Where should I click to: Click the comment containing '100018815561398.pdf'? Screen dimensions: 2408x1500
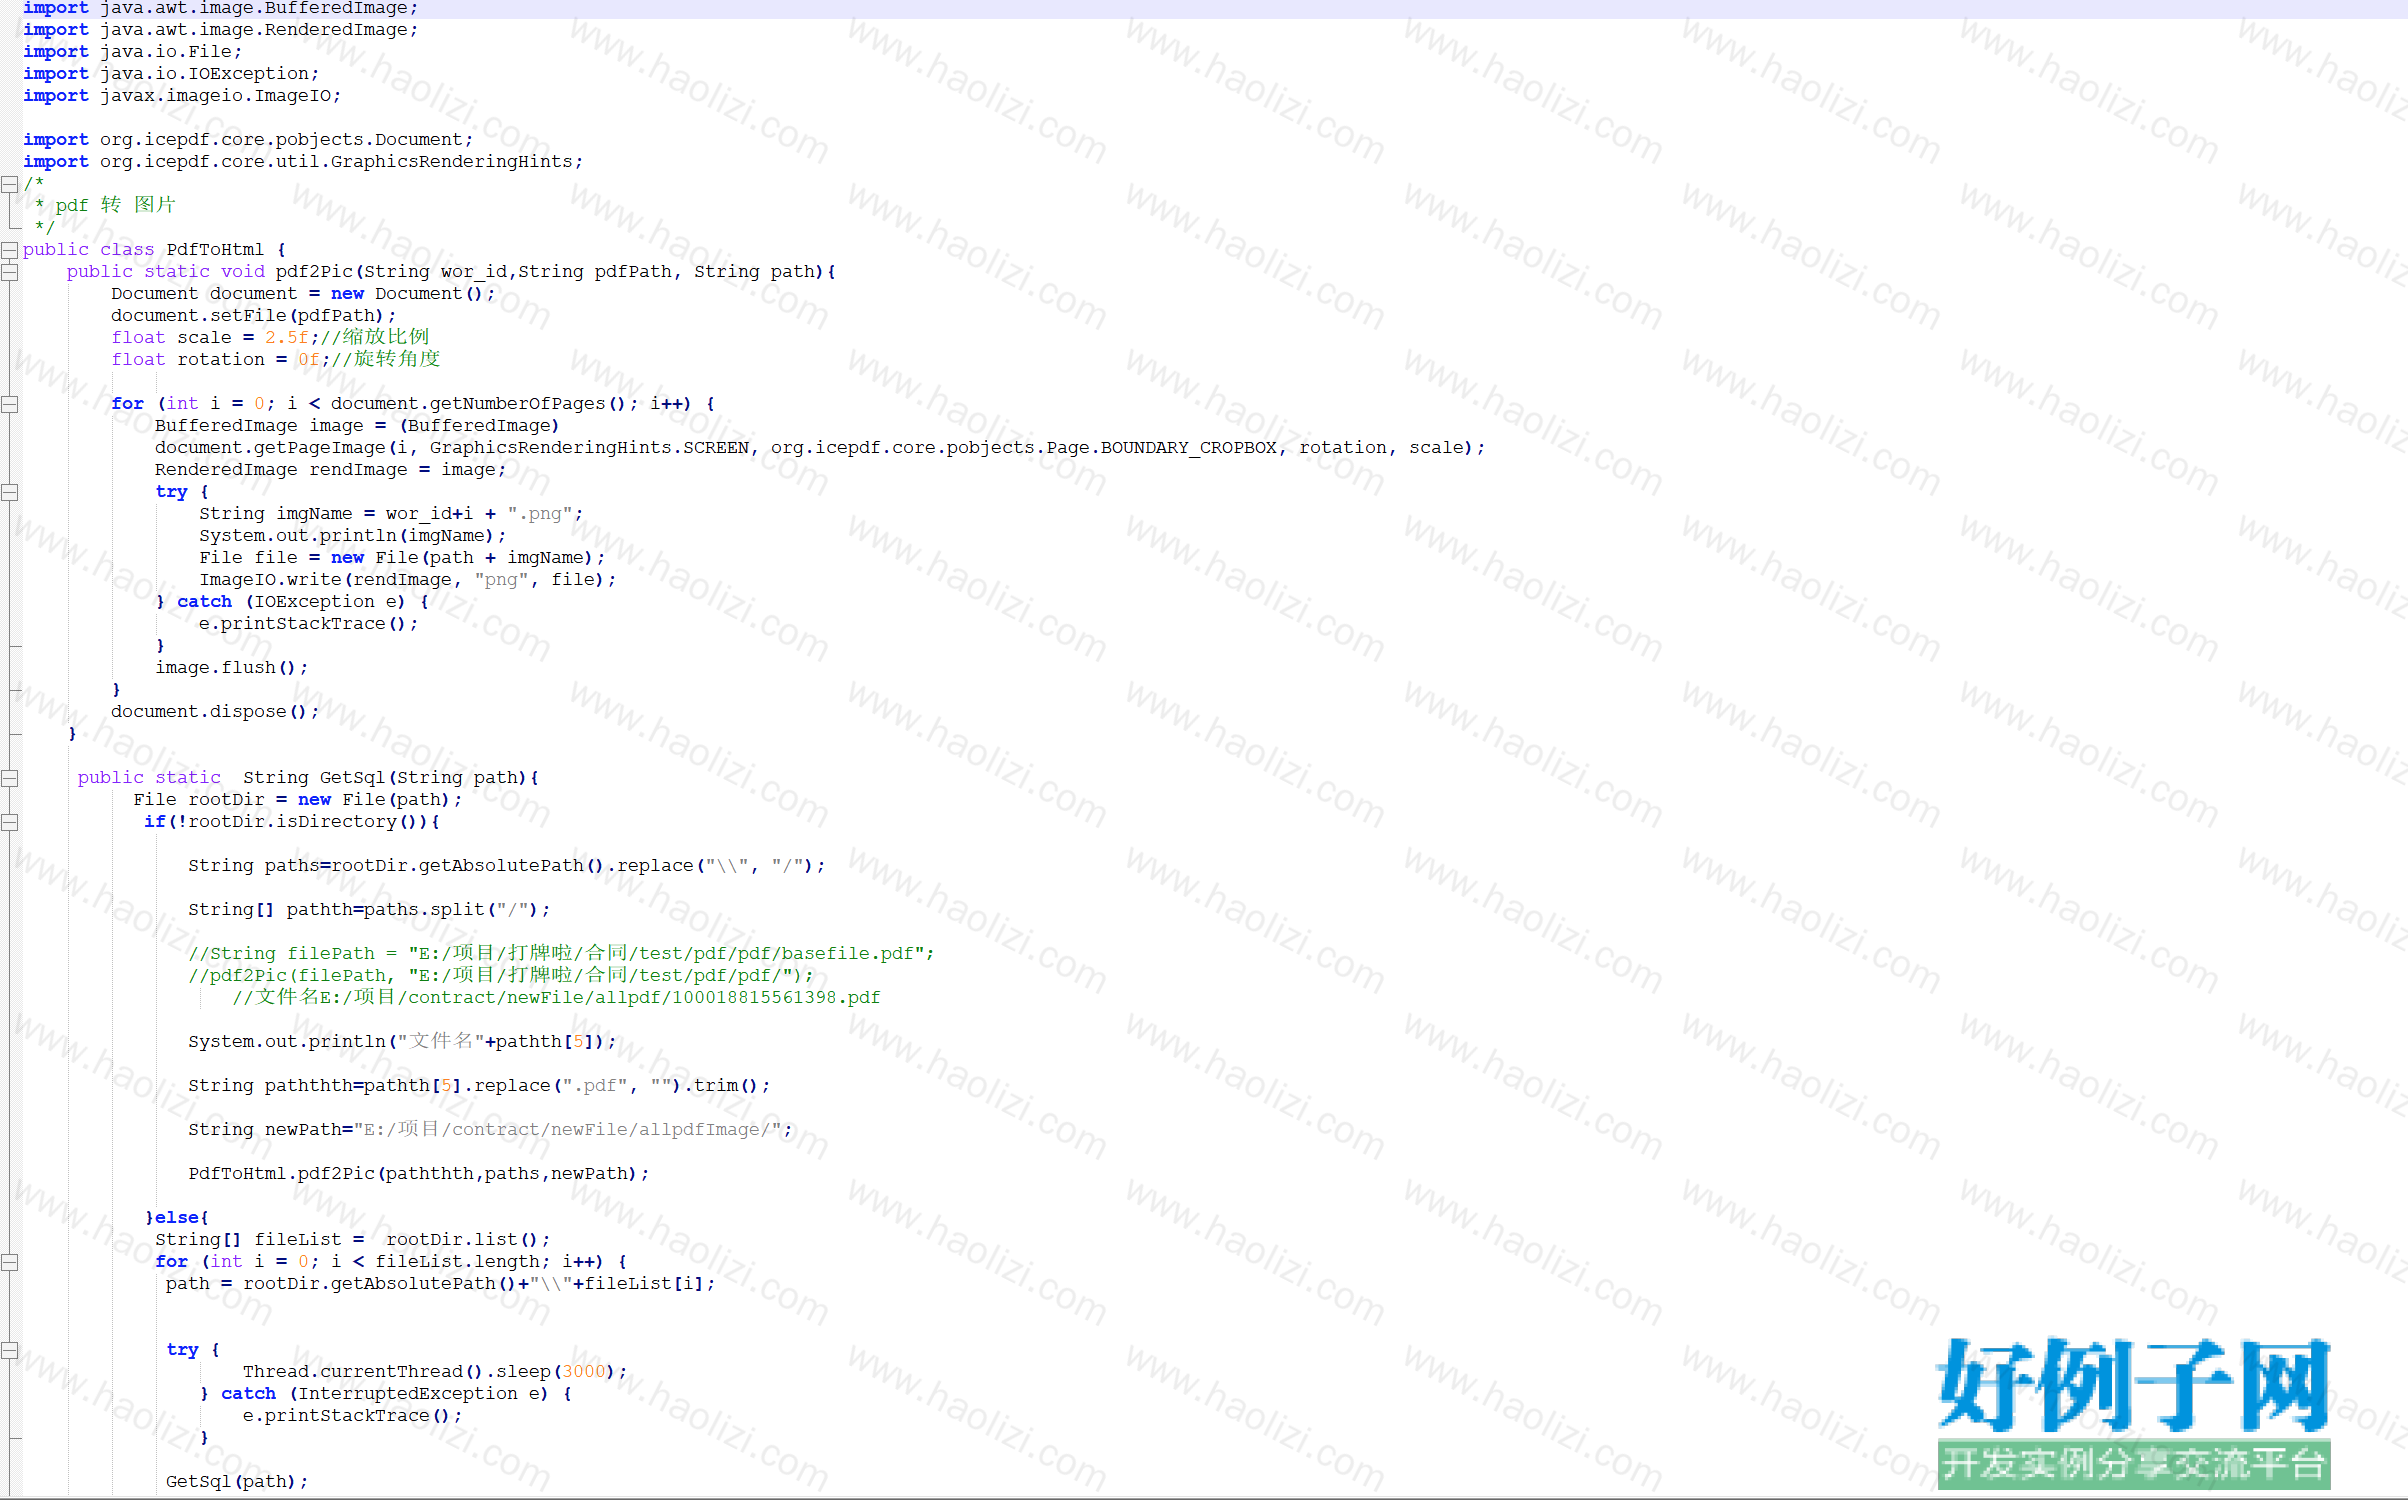coord(556,998)
